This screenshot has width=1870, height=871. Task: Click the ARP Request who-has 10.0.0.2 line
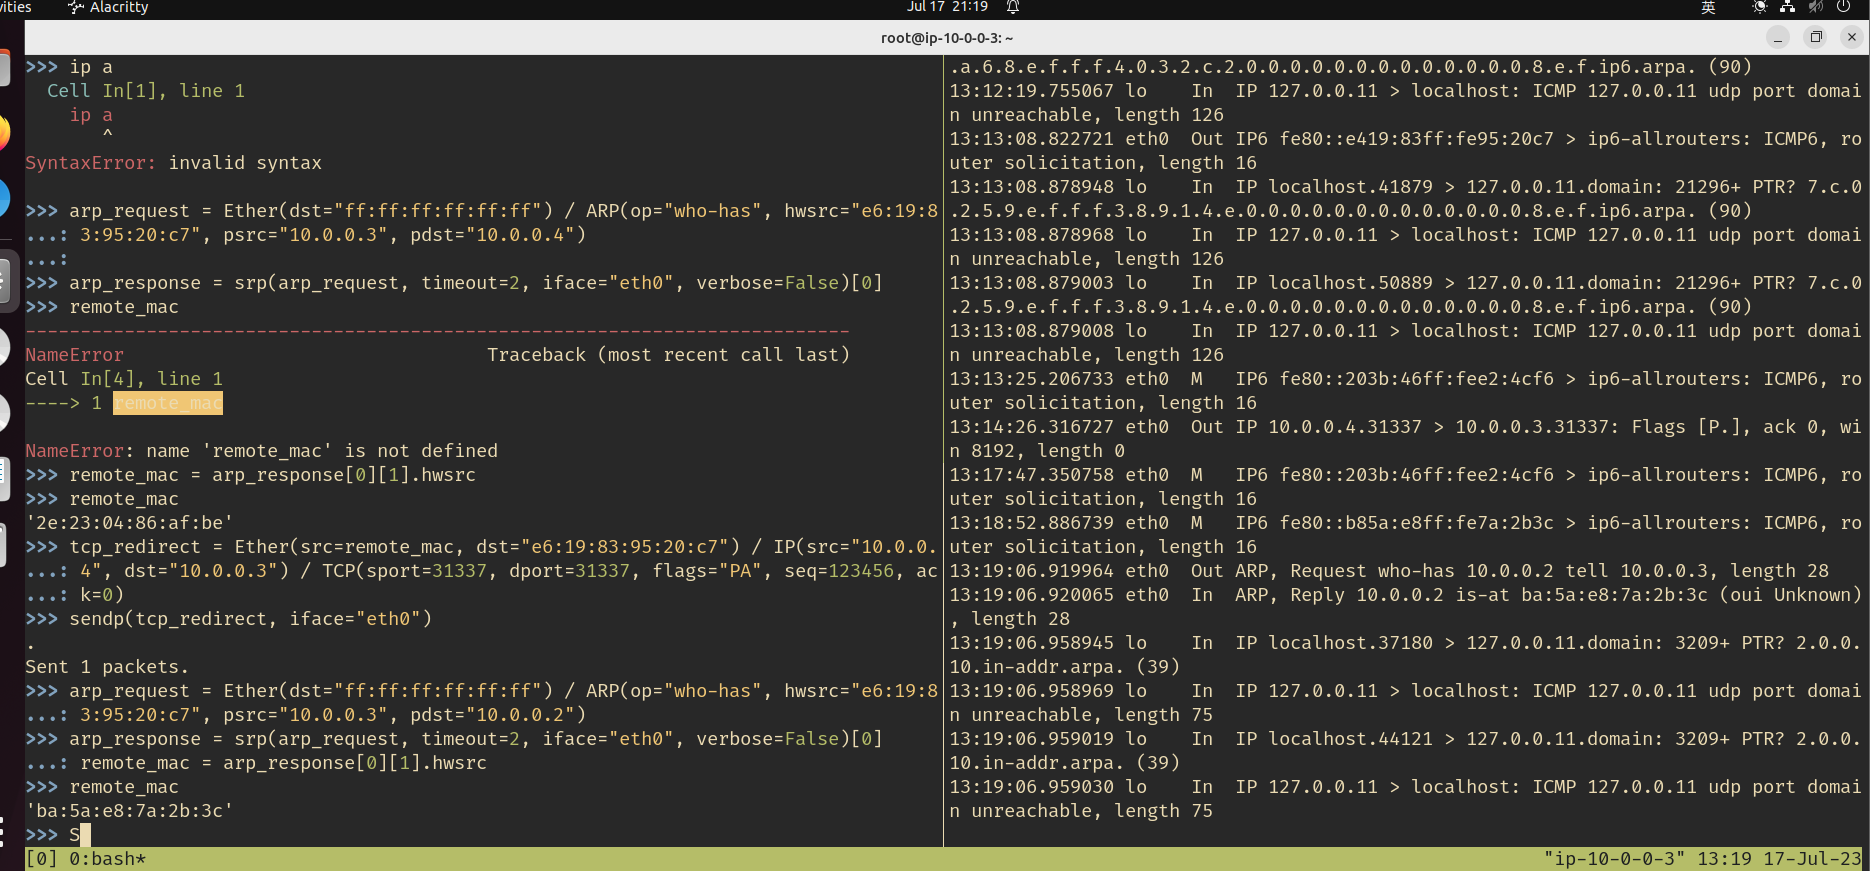tap(1389, 571)
